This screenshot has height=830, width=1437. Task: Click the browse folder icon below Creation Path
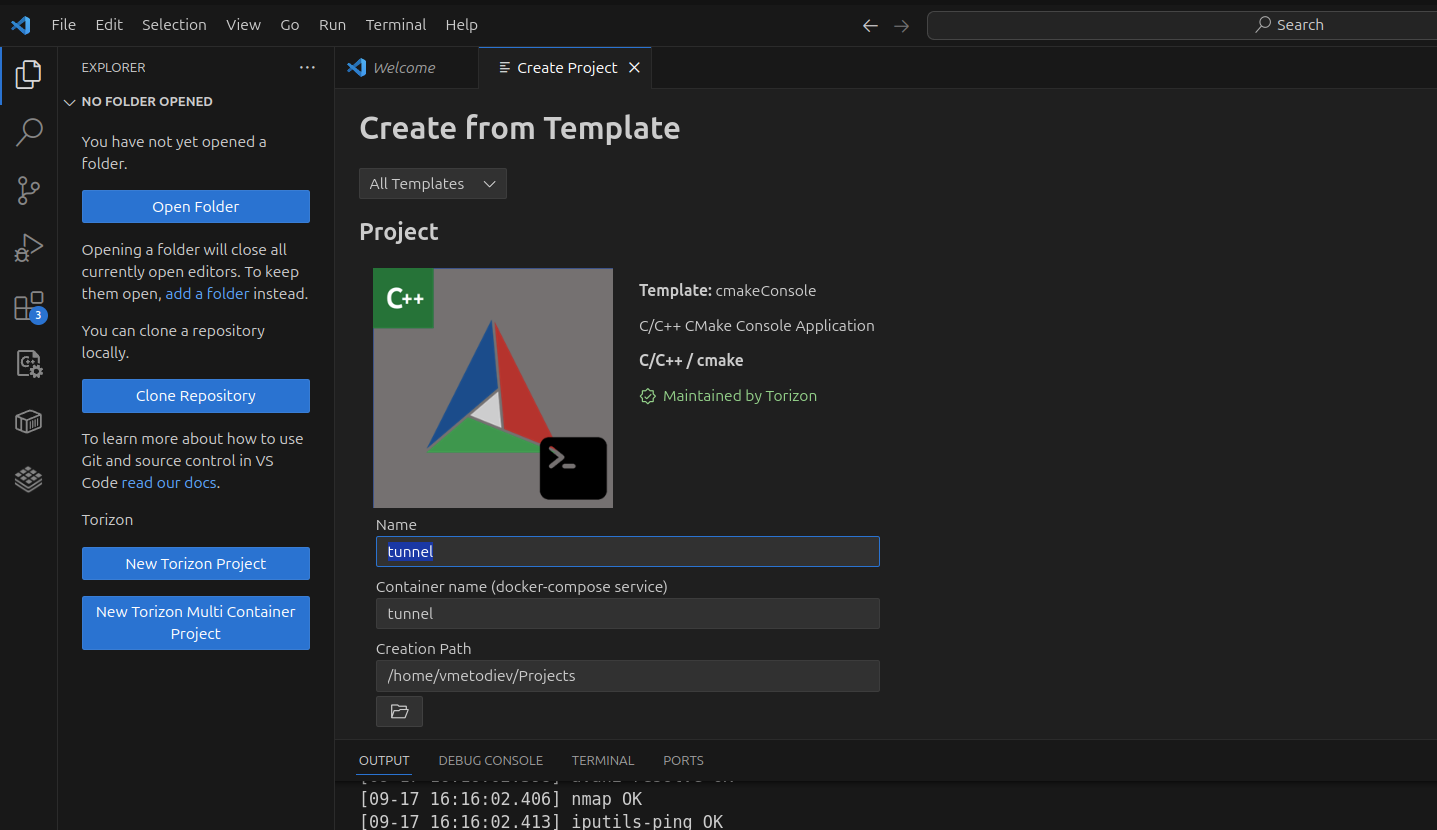pos(399,711)
